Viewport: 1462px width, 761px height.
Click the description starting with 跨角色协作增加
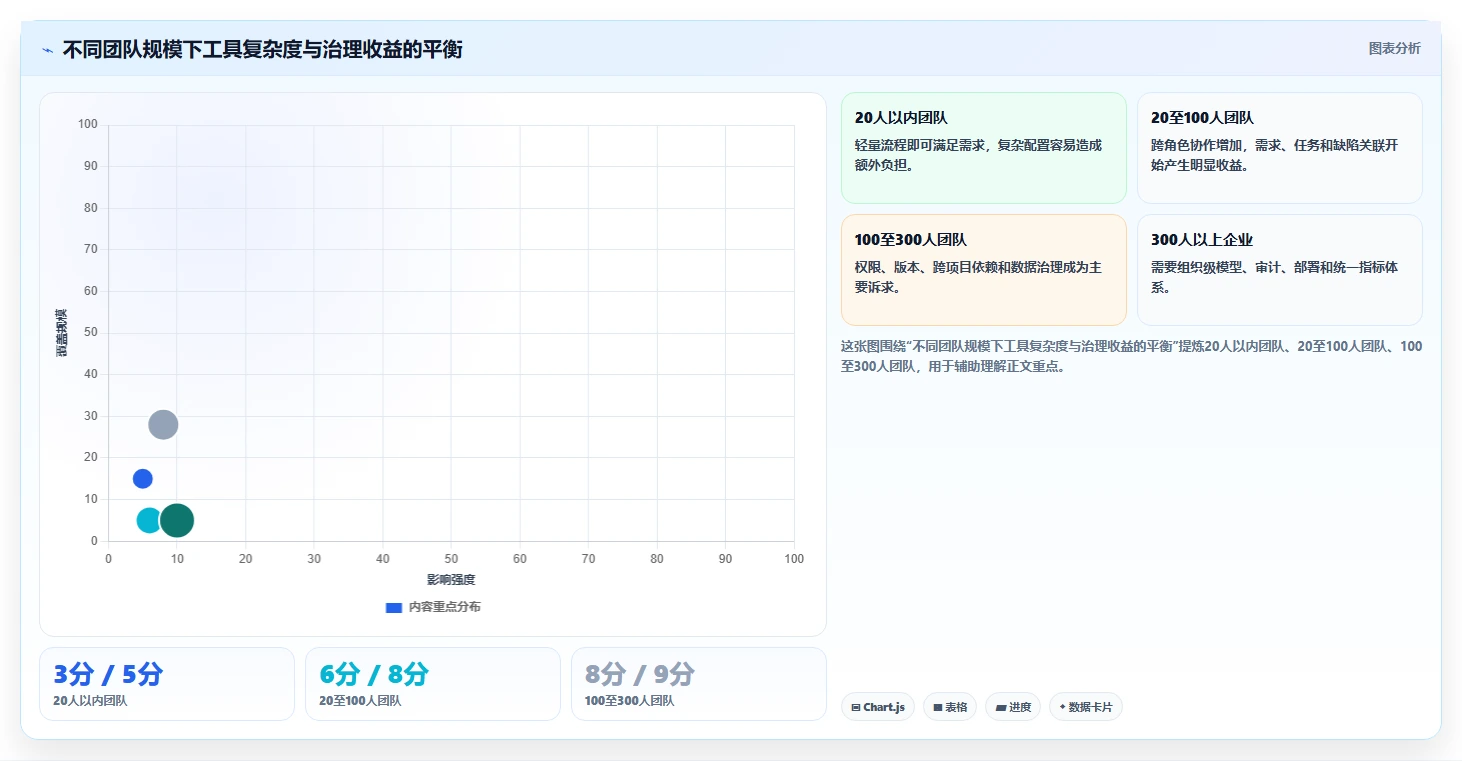click(1274, 155)
